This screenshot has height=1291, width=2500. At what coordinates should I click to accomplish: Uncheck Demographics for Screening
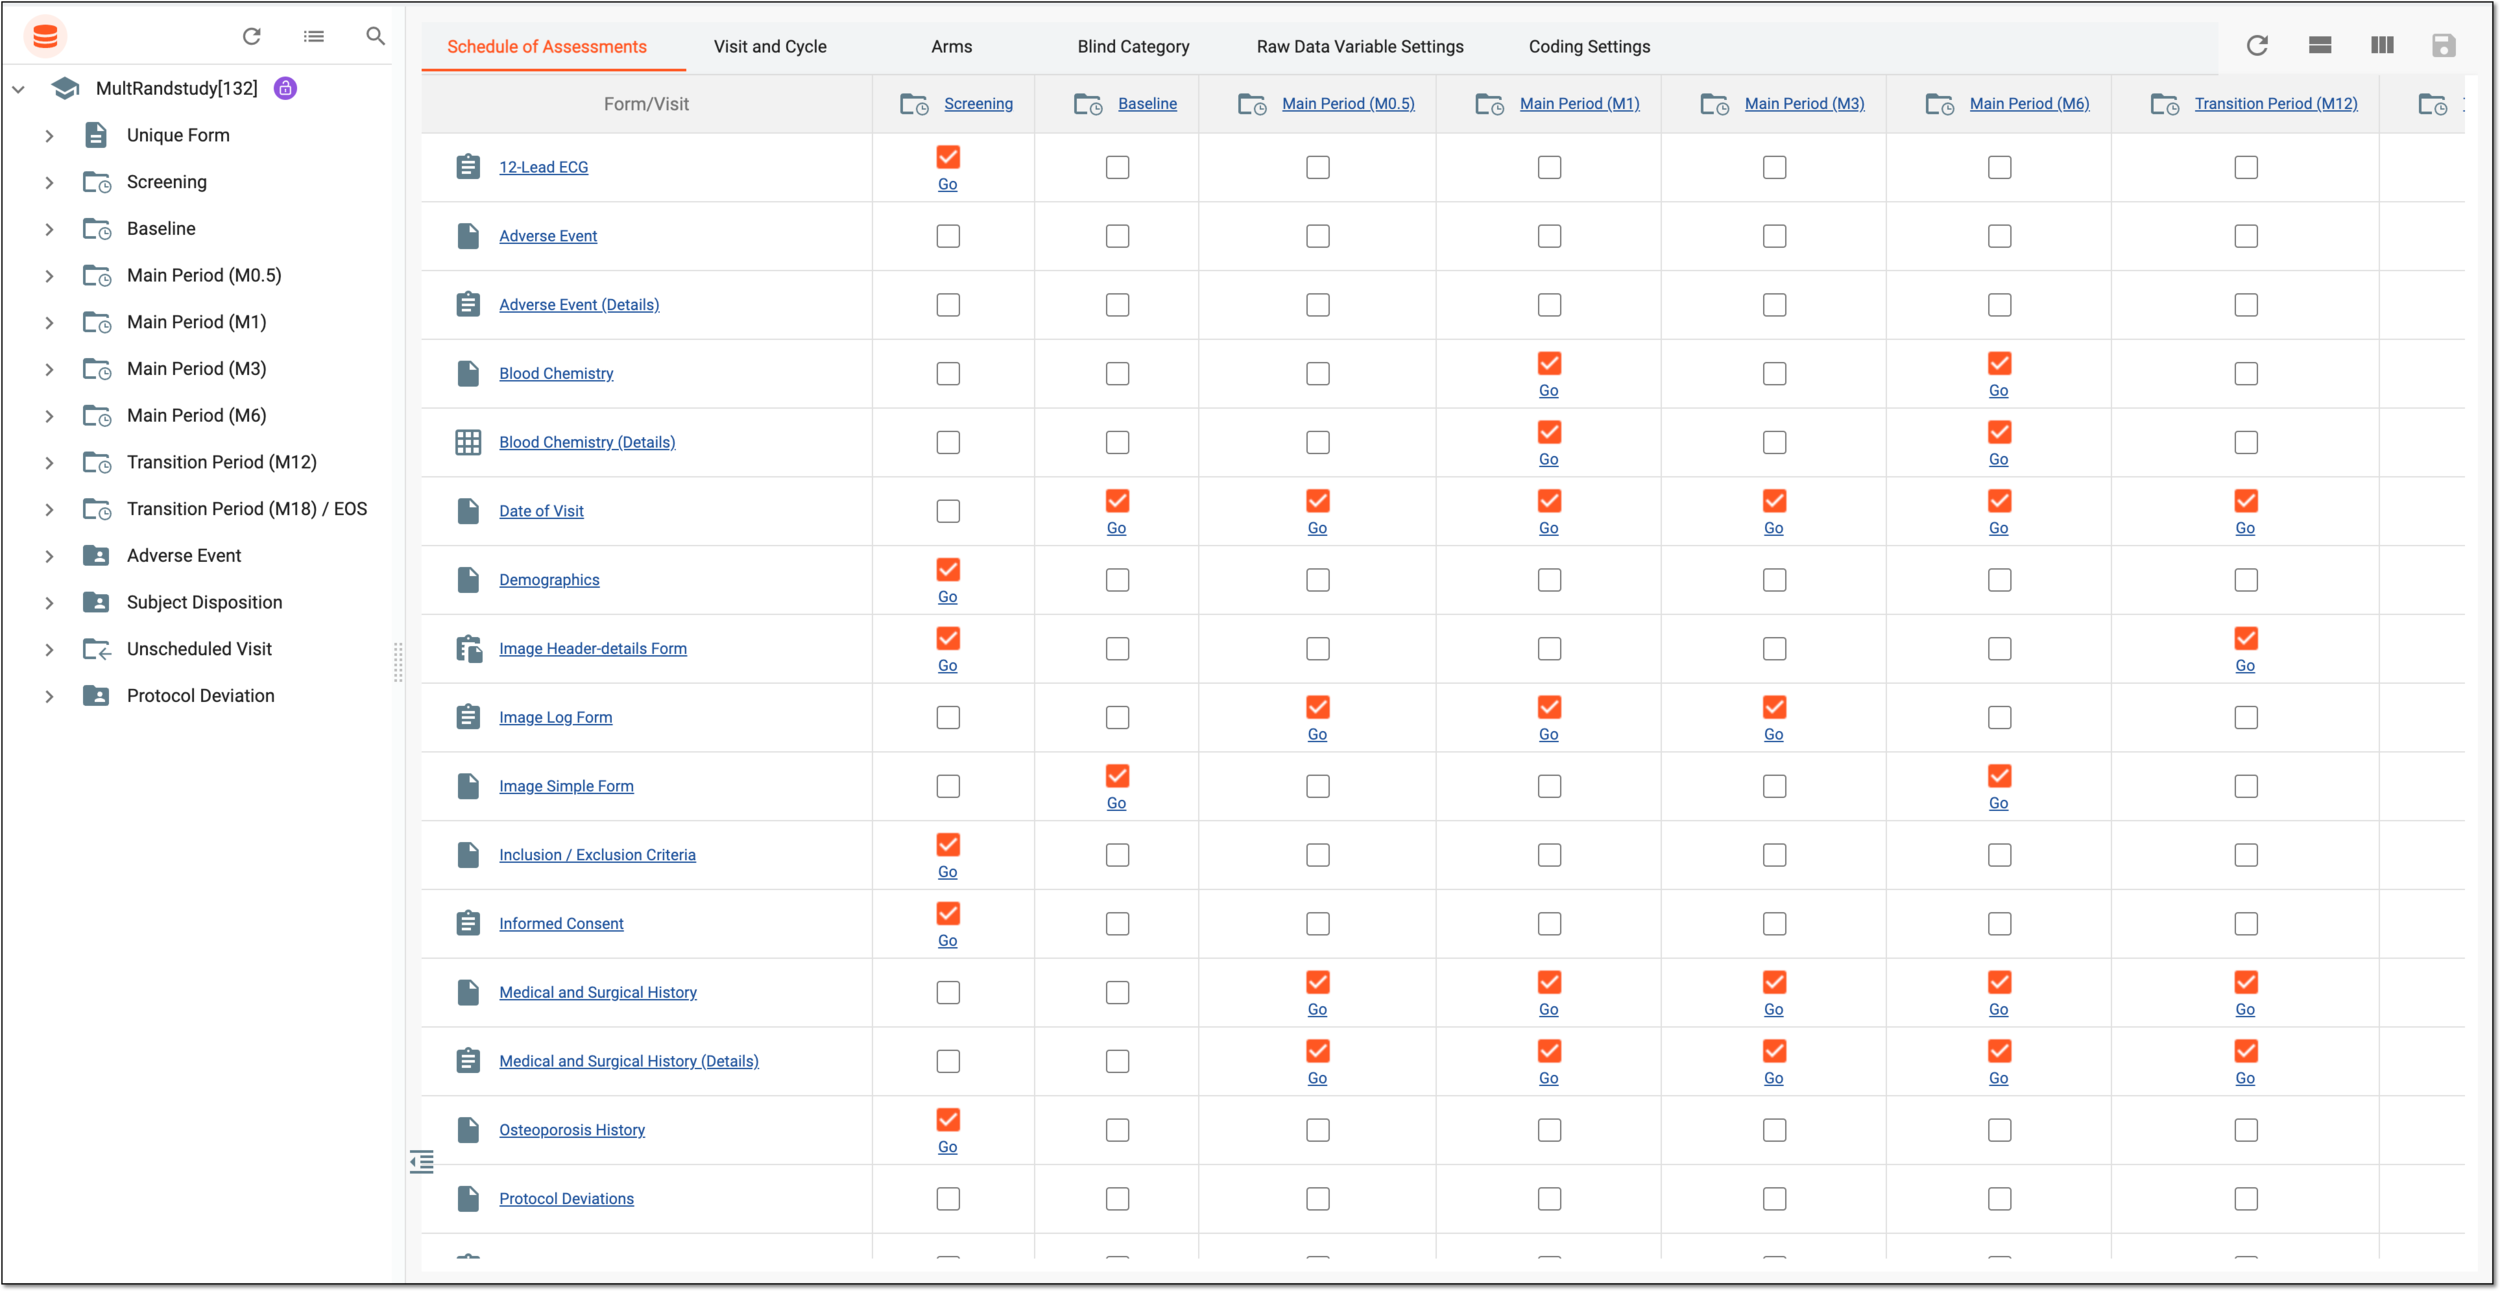point(948,570)
